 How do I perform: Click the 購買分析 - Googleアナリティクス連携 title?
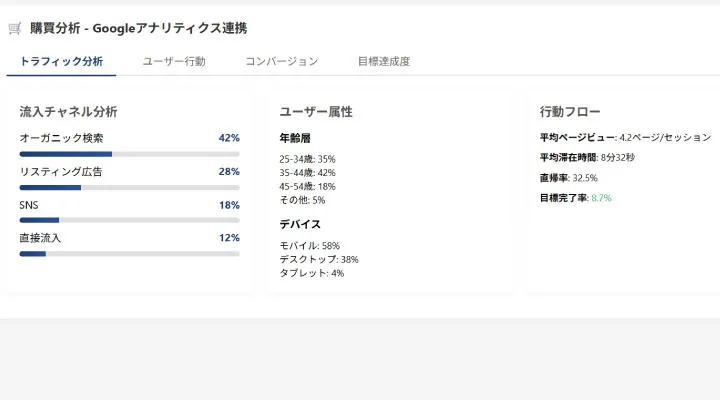click(x=139, y=28)
